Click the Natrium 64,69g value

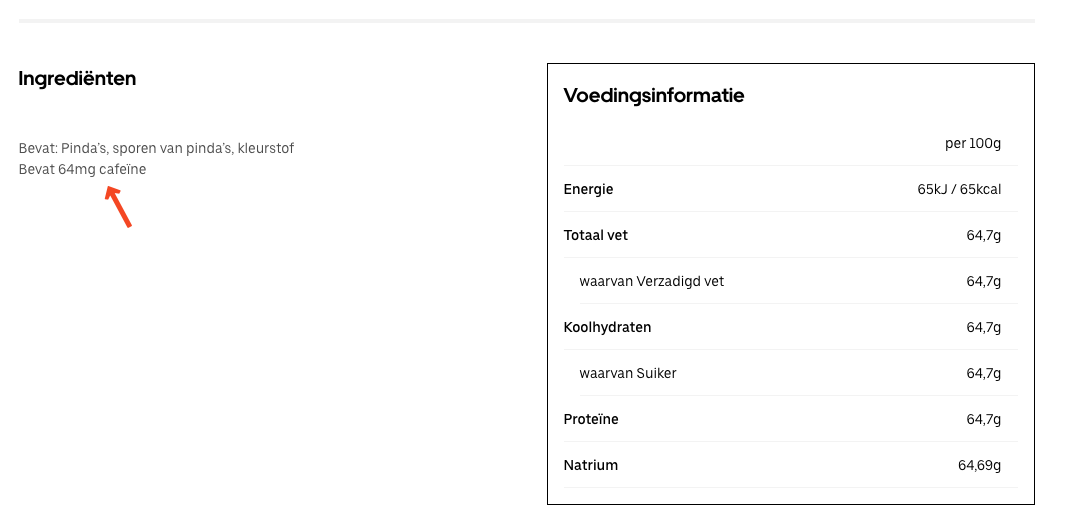pyautogui.click(x=979, y=465)
